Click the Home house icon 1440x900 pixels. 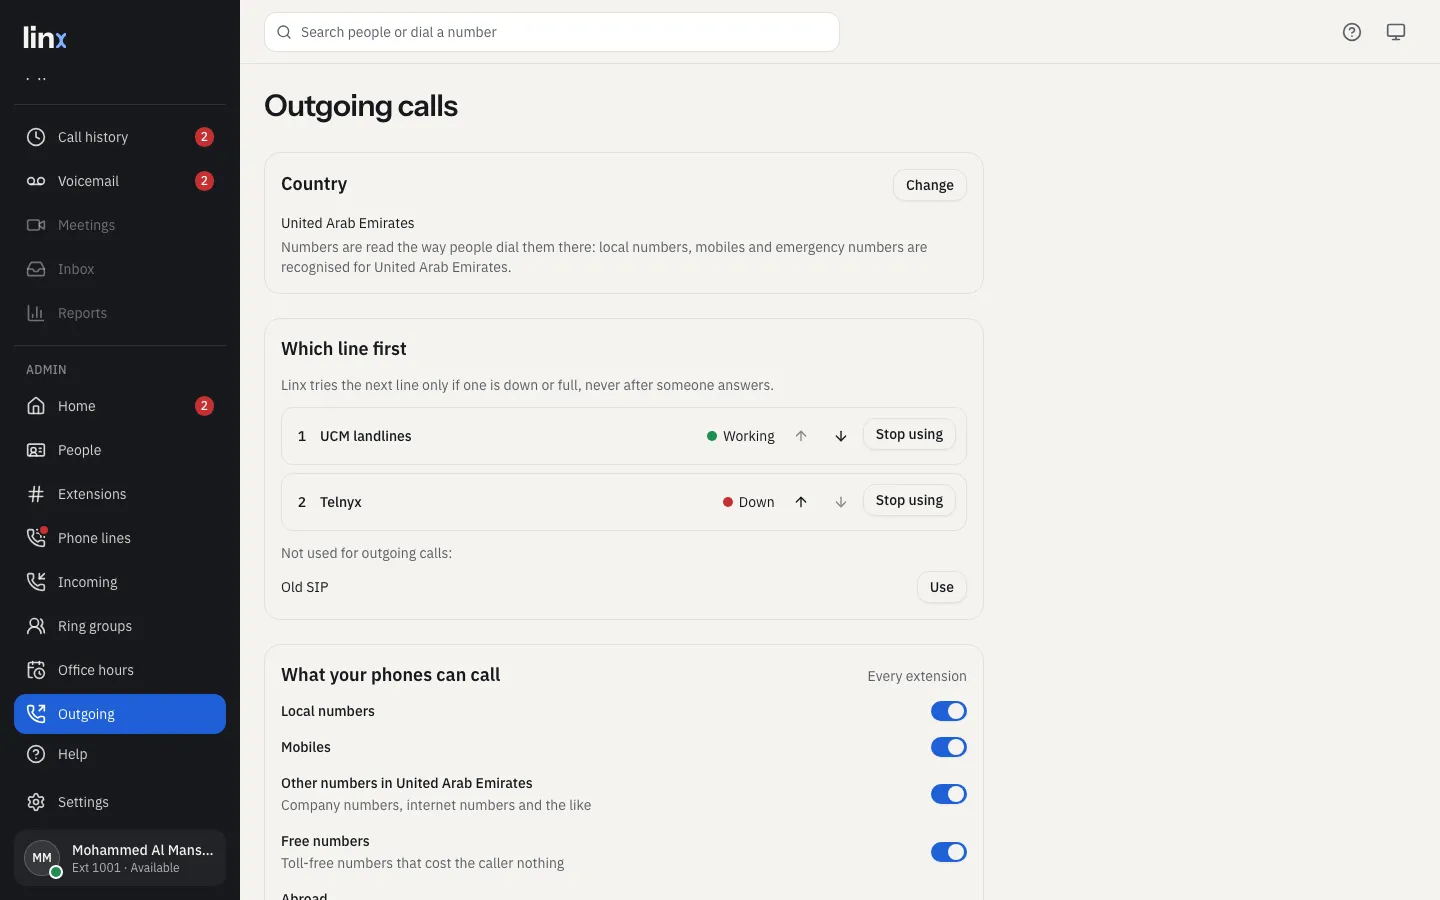(36, 406)
